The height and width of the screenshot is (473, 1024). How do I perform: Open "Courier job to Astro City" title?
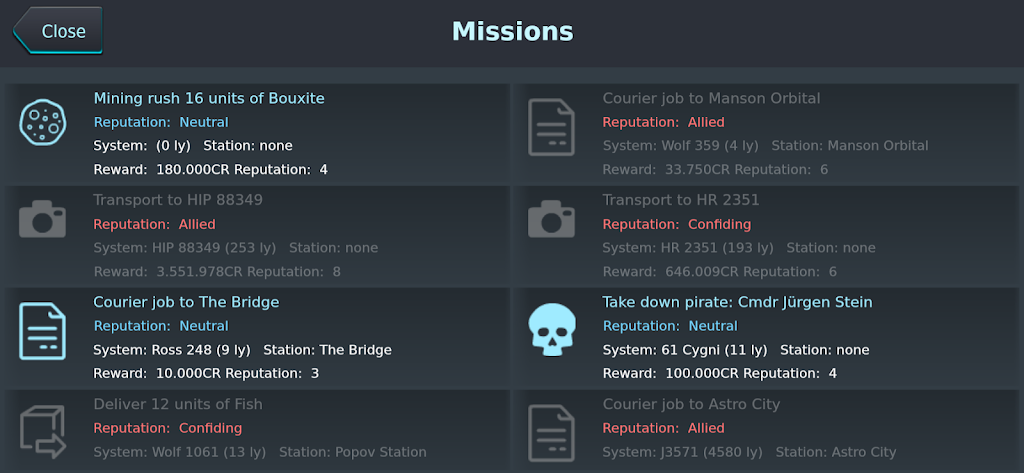[x=691, y=404]
